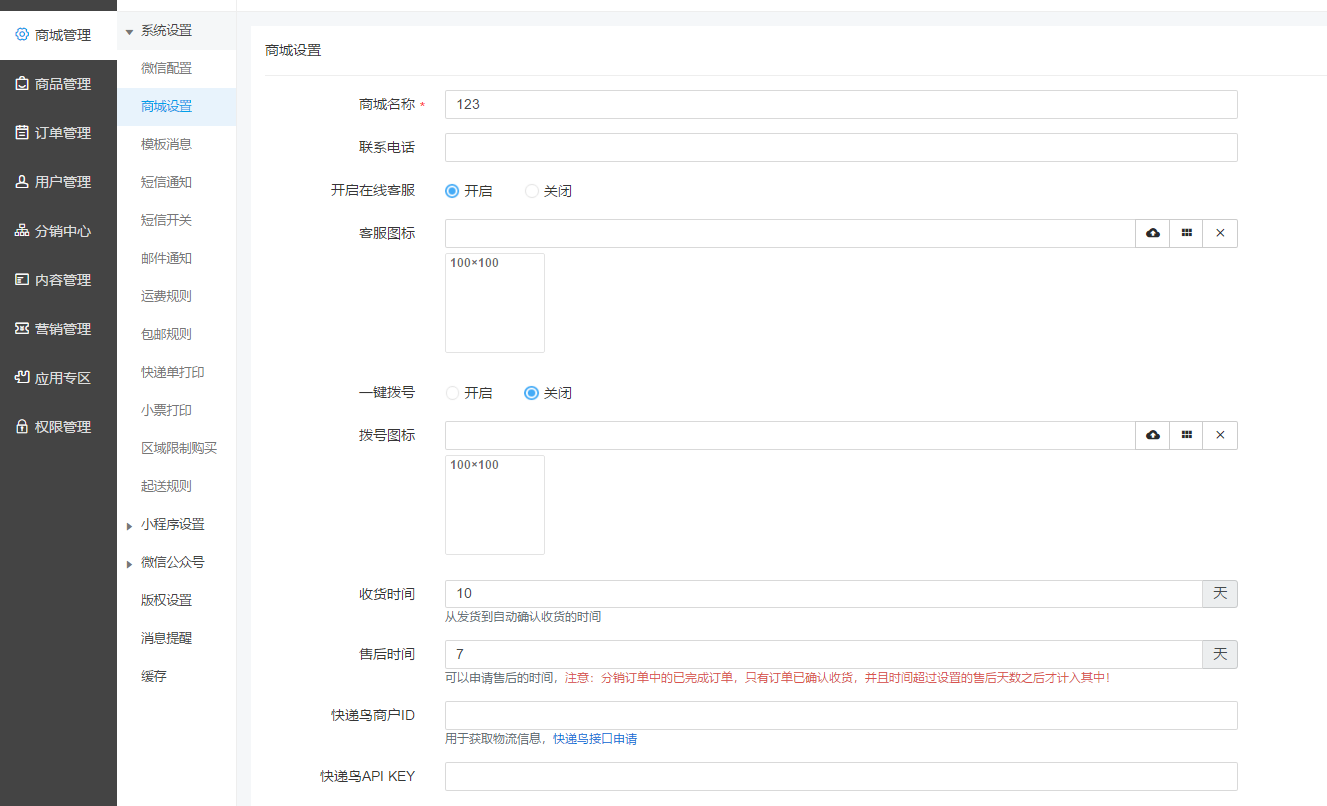Click the 售后时间 days input field
Image resolution: width=1327 pixels, height=806 pixels.
(823, 654)
